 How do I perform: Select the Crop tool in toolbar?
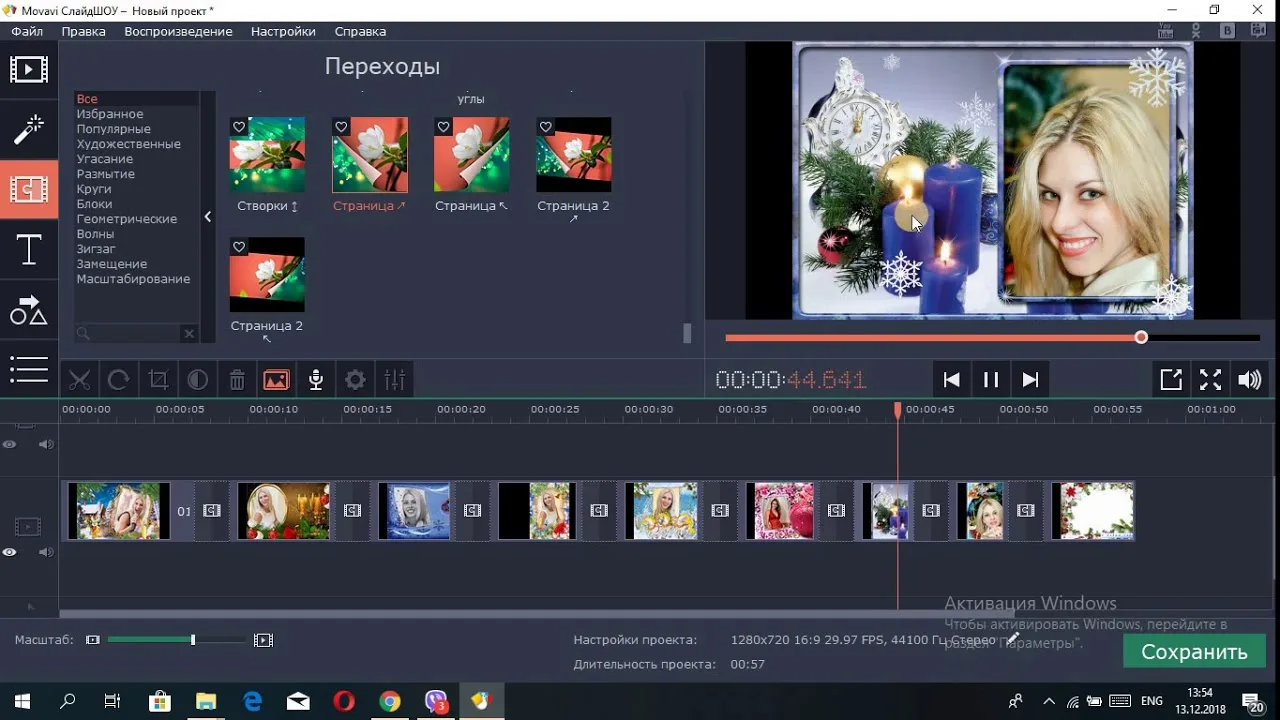158,380
